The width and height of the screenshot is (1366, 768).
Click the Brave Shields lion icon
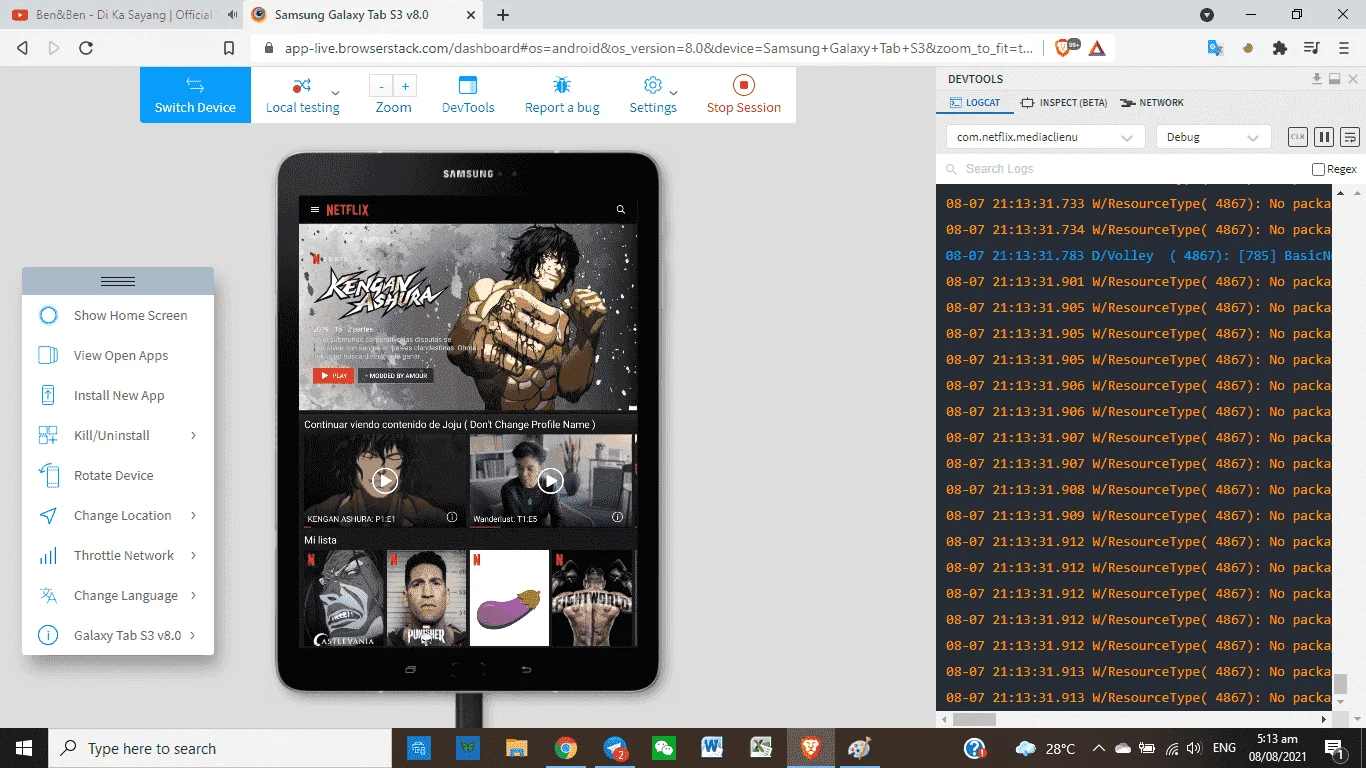pyautogui.click(x=1063, y=48)
